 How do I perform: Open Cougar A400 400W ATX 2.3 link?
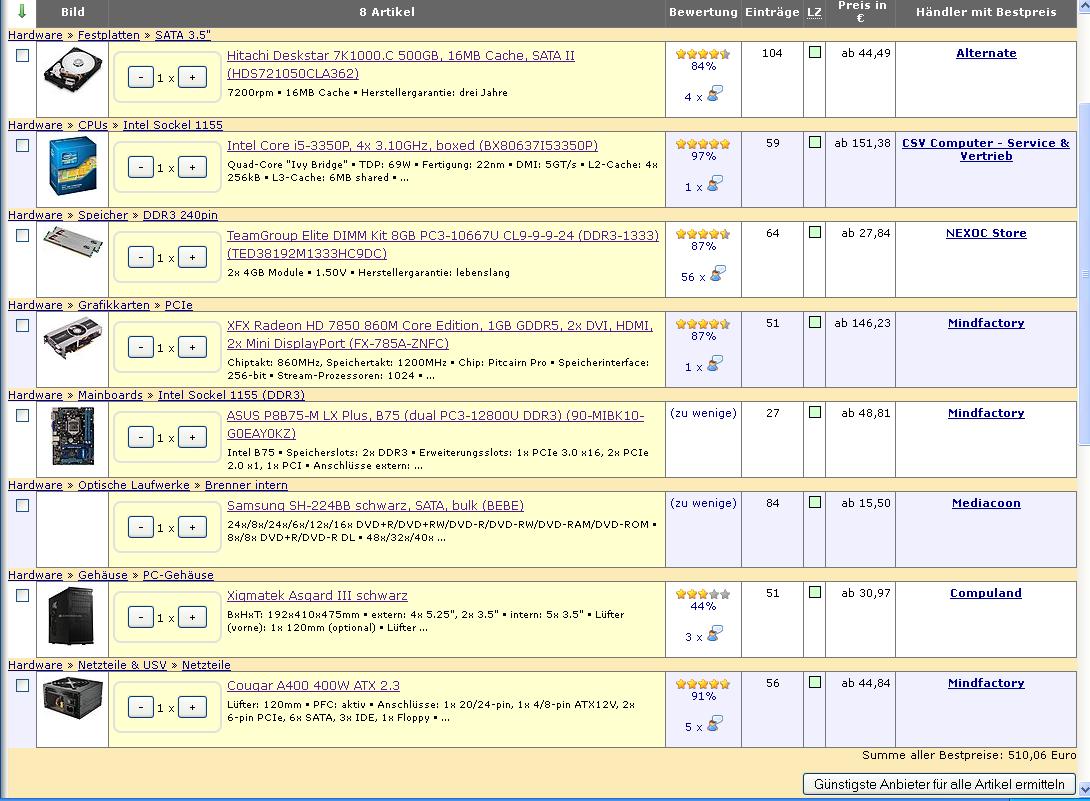pyautogui.click(x=313, y=686)
